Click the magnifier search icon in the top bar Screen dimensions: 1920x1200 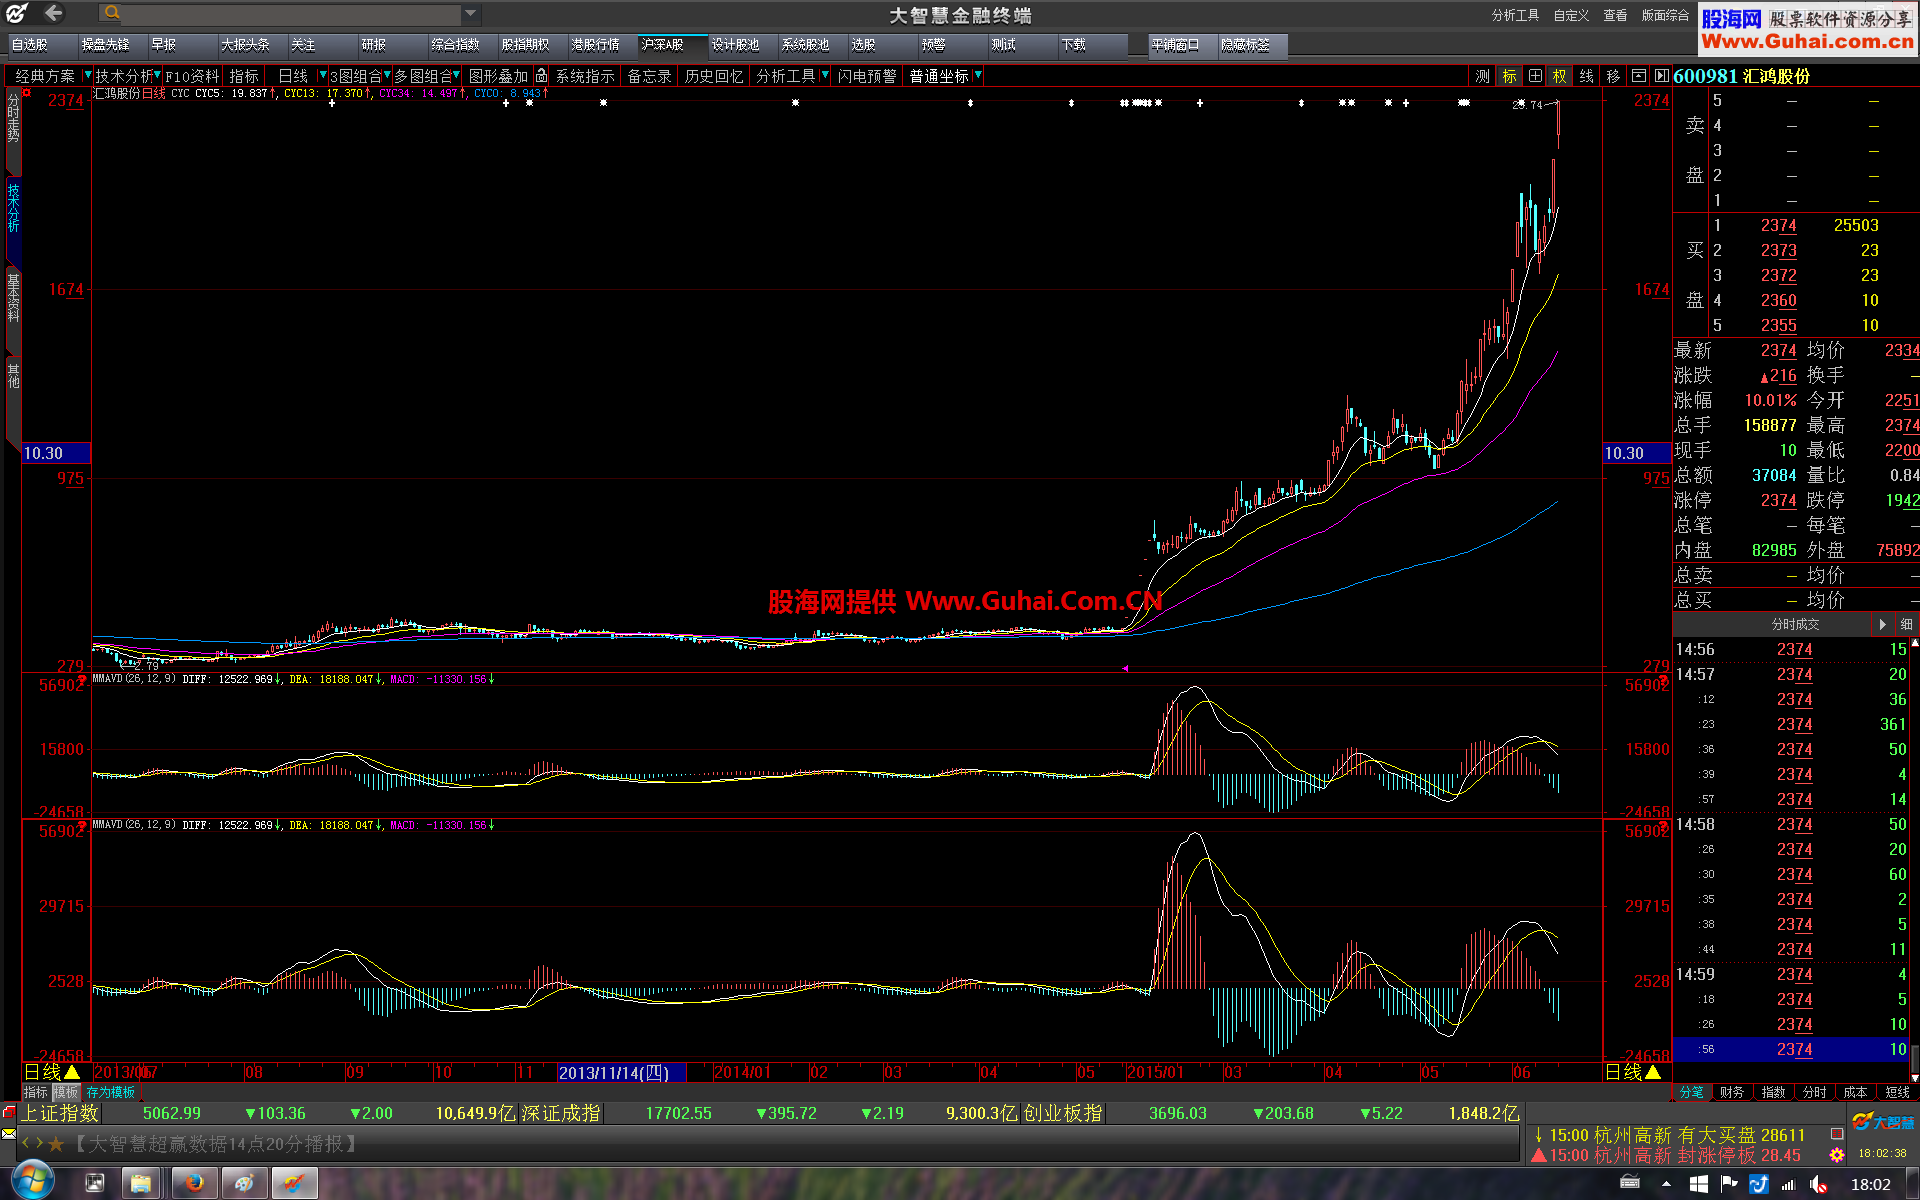[112, 13]
